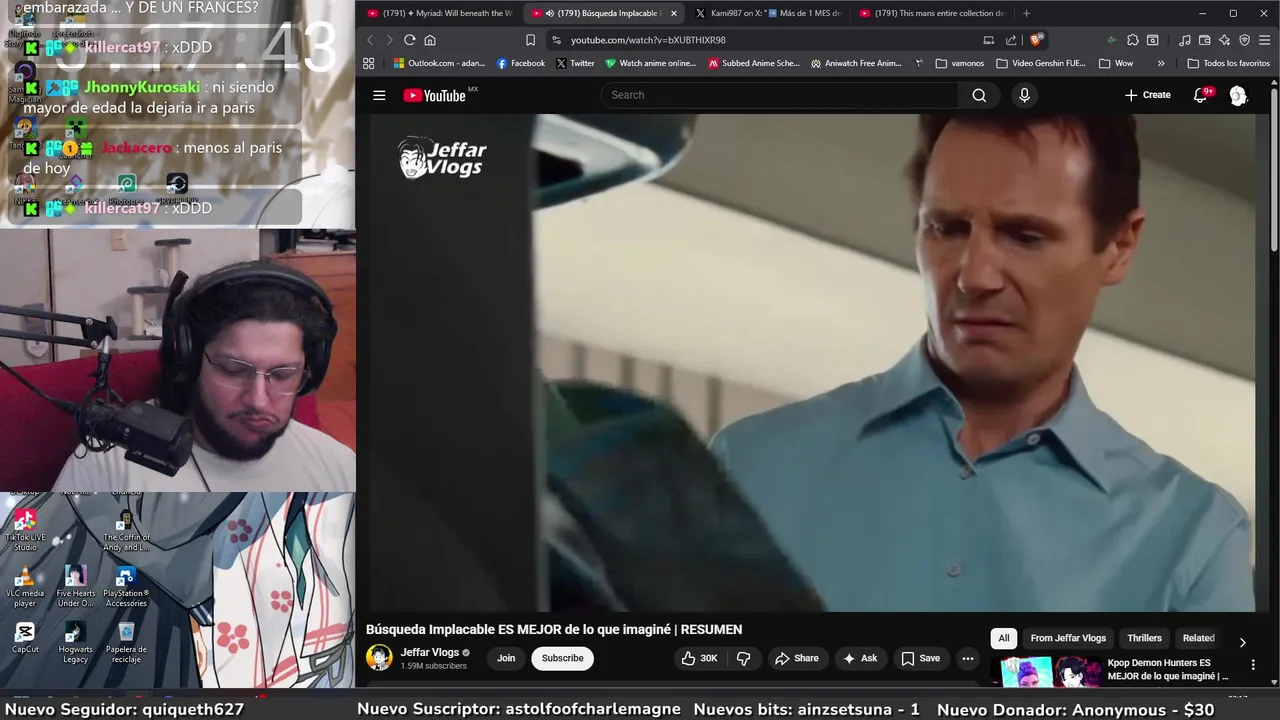Open the Video Genshin FUE bookmarks folder

(x=1040, y=63)
